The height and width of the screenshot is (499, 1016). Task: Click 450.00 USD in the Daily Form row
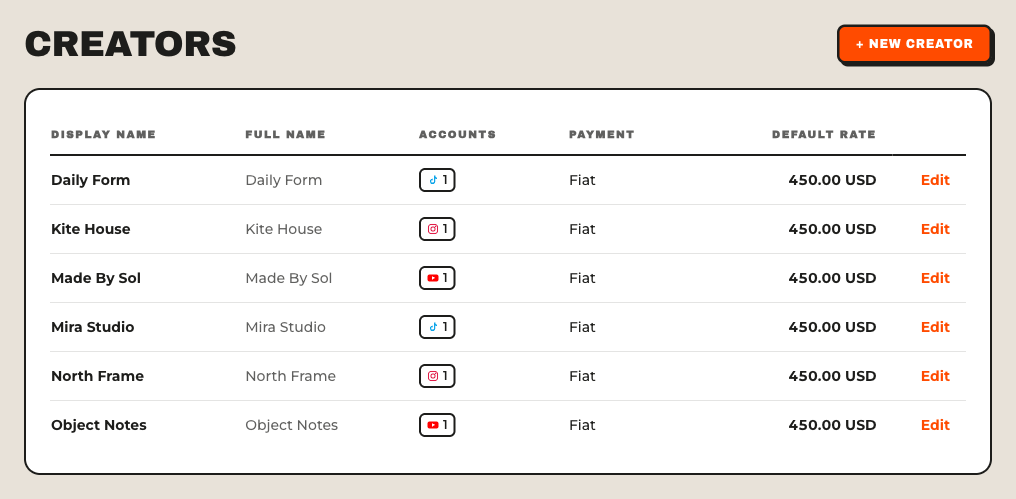coord(832,180)
